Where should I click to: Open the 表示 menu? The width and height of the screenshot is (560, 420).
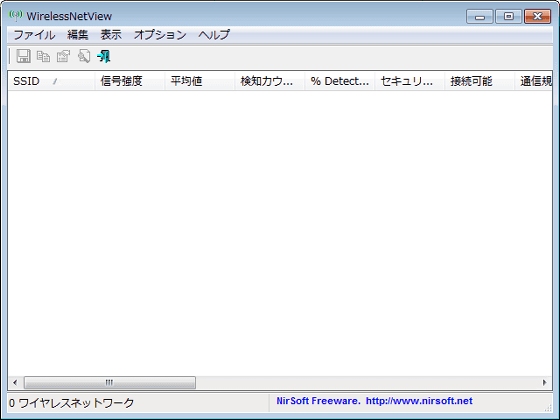tap(111, 35)
